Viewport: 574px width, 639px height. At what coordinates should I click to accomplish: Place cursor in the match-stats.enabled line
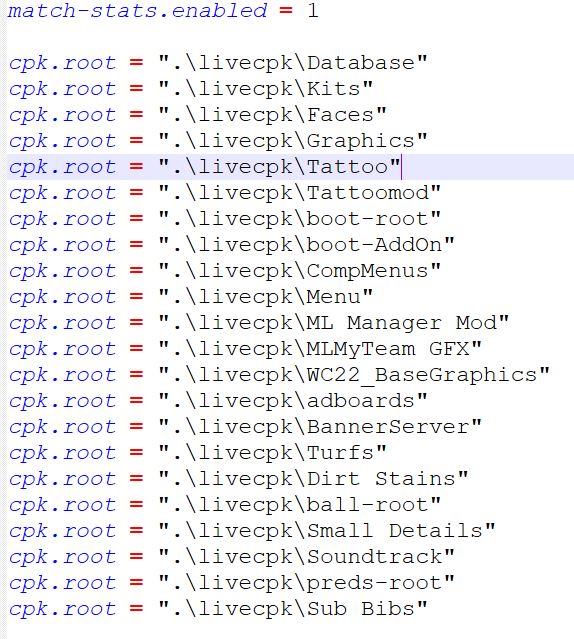(x=163, y=11)
